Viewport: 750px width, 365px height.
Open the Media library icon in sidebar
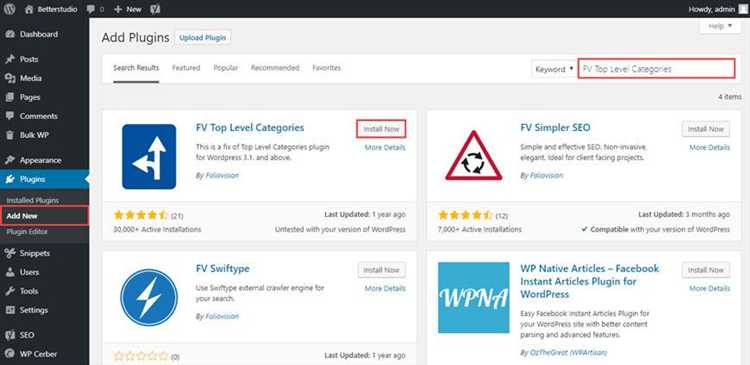(x=10, y=78)
